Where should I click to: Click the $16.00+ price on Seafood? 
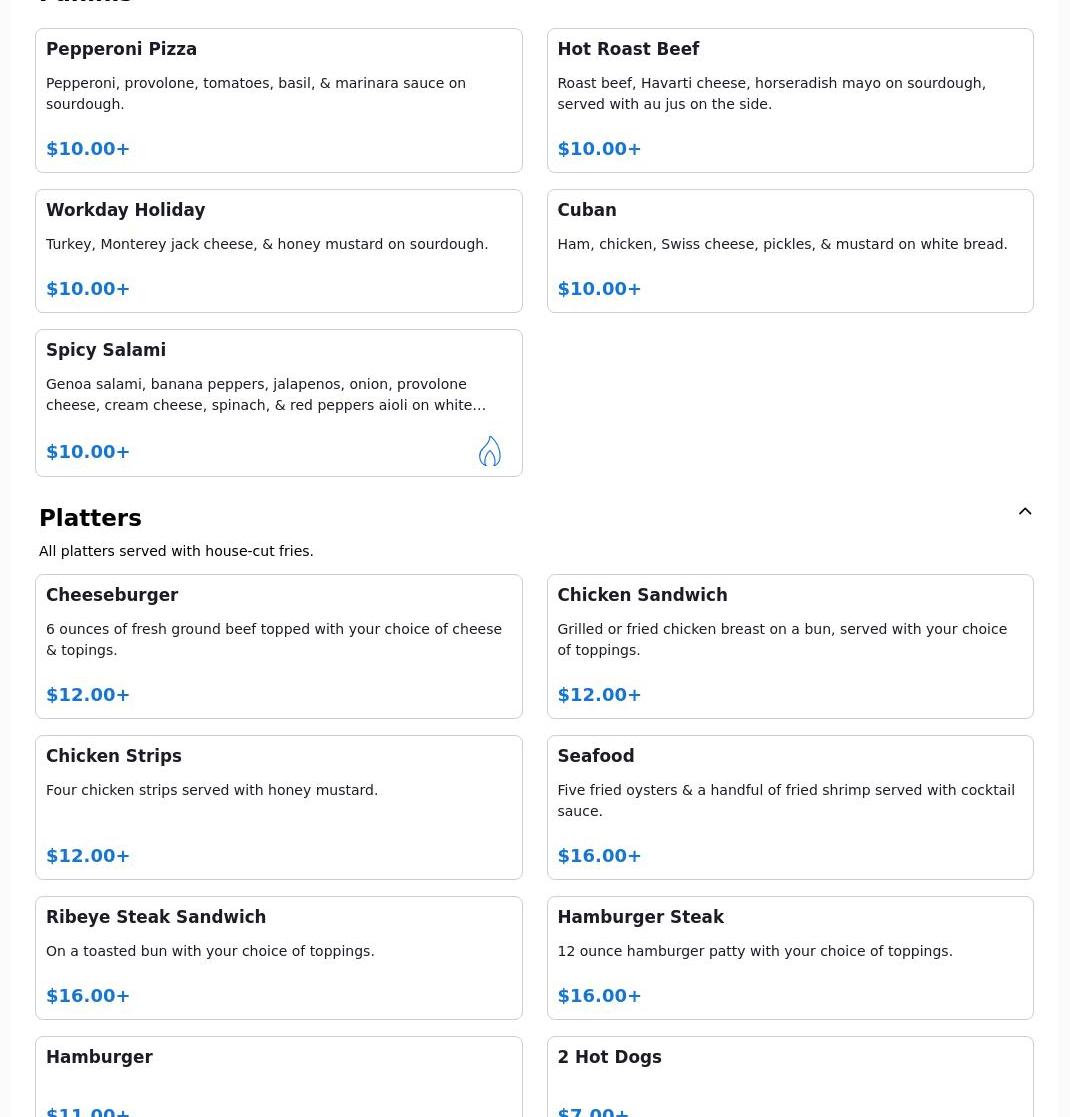599,856
